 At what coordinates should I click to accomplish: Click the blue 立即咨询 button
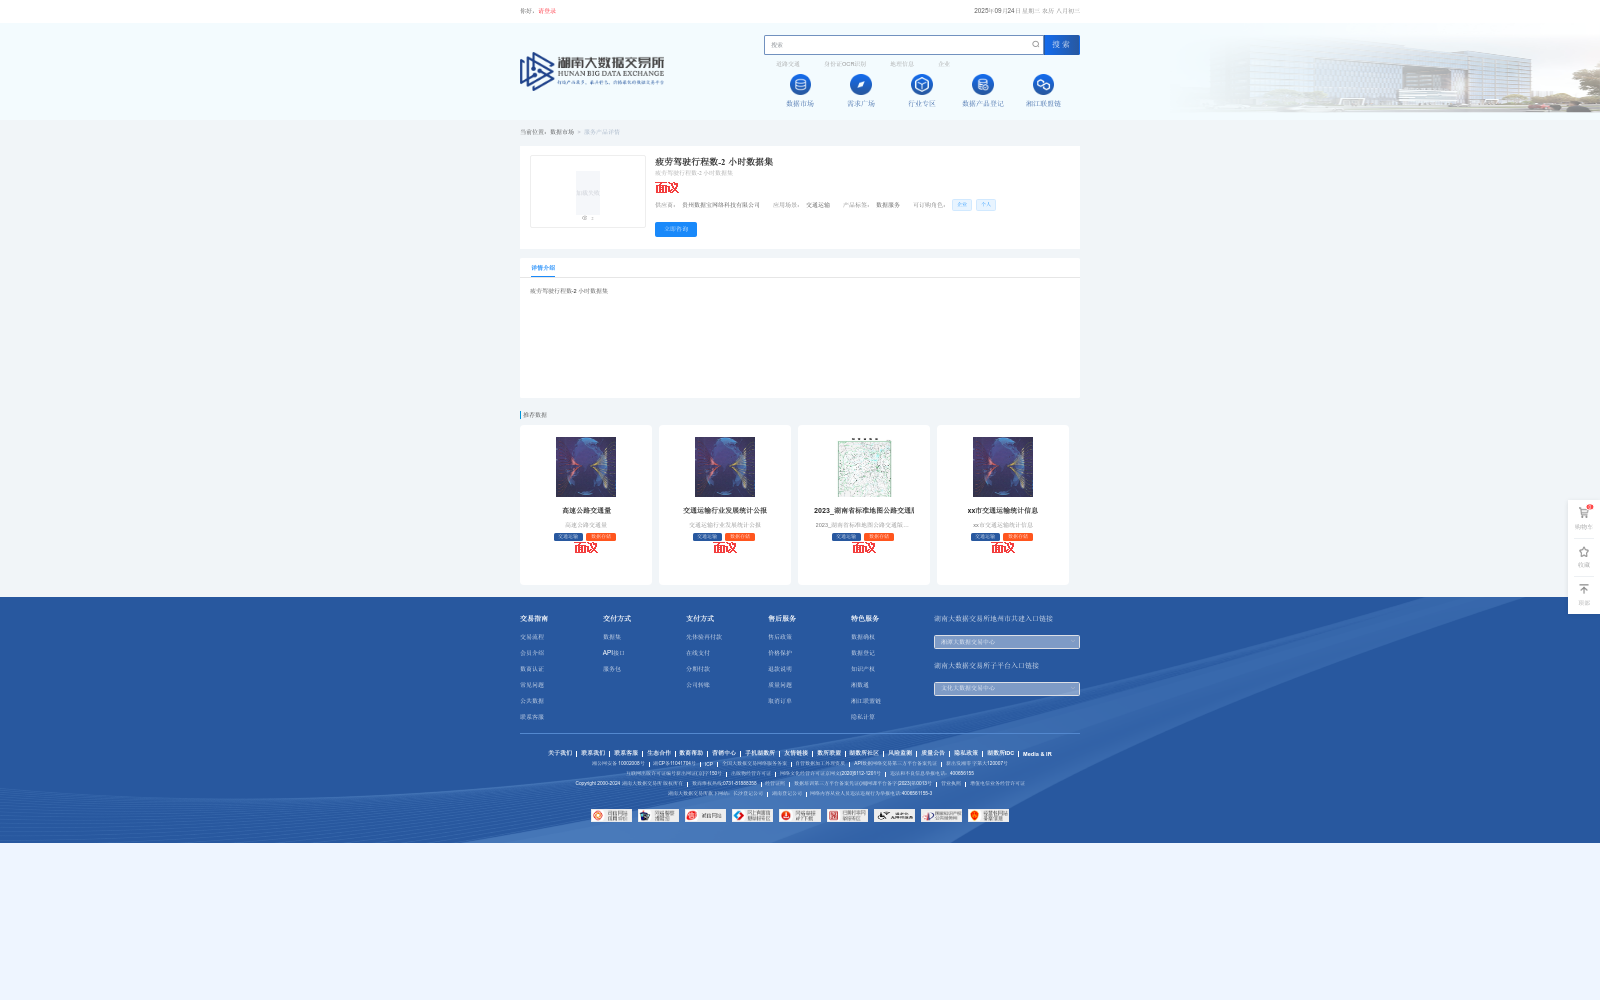[x=676, y=229]
